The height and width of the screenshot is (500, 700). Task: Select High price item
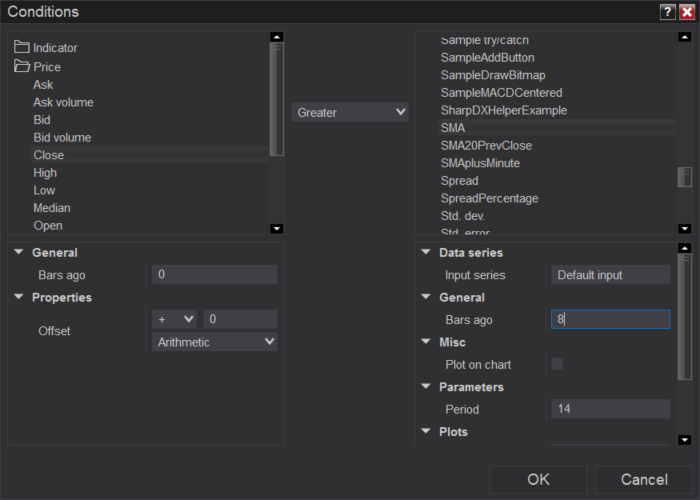pyautogui.click(x=45, y=173)
